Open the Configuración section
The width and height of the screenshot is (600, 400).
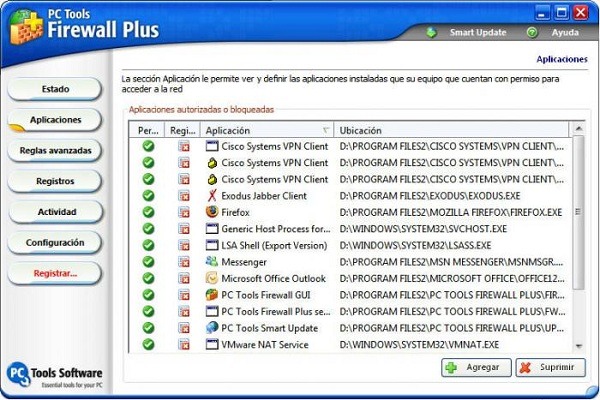(x=55, y=242)
